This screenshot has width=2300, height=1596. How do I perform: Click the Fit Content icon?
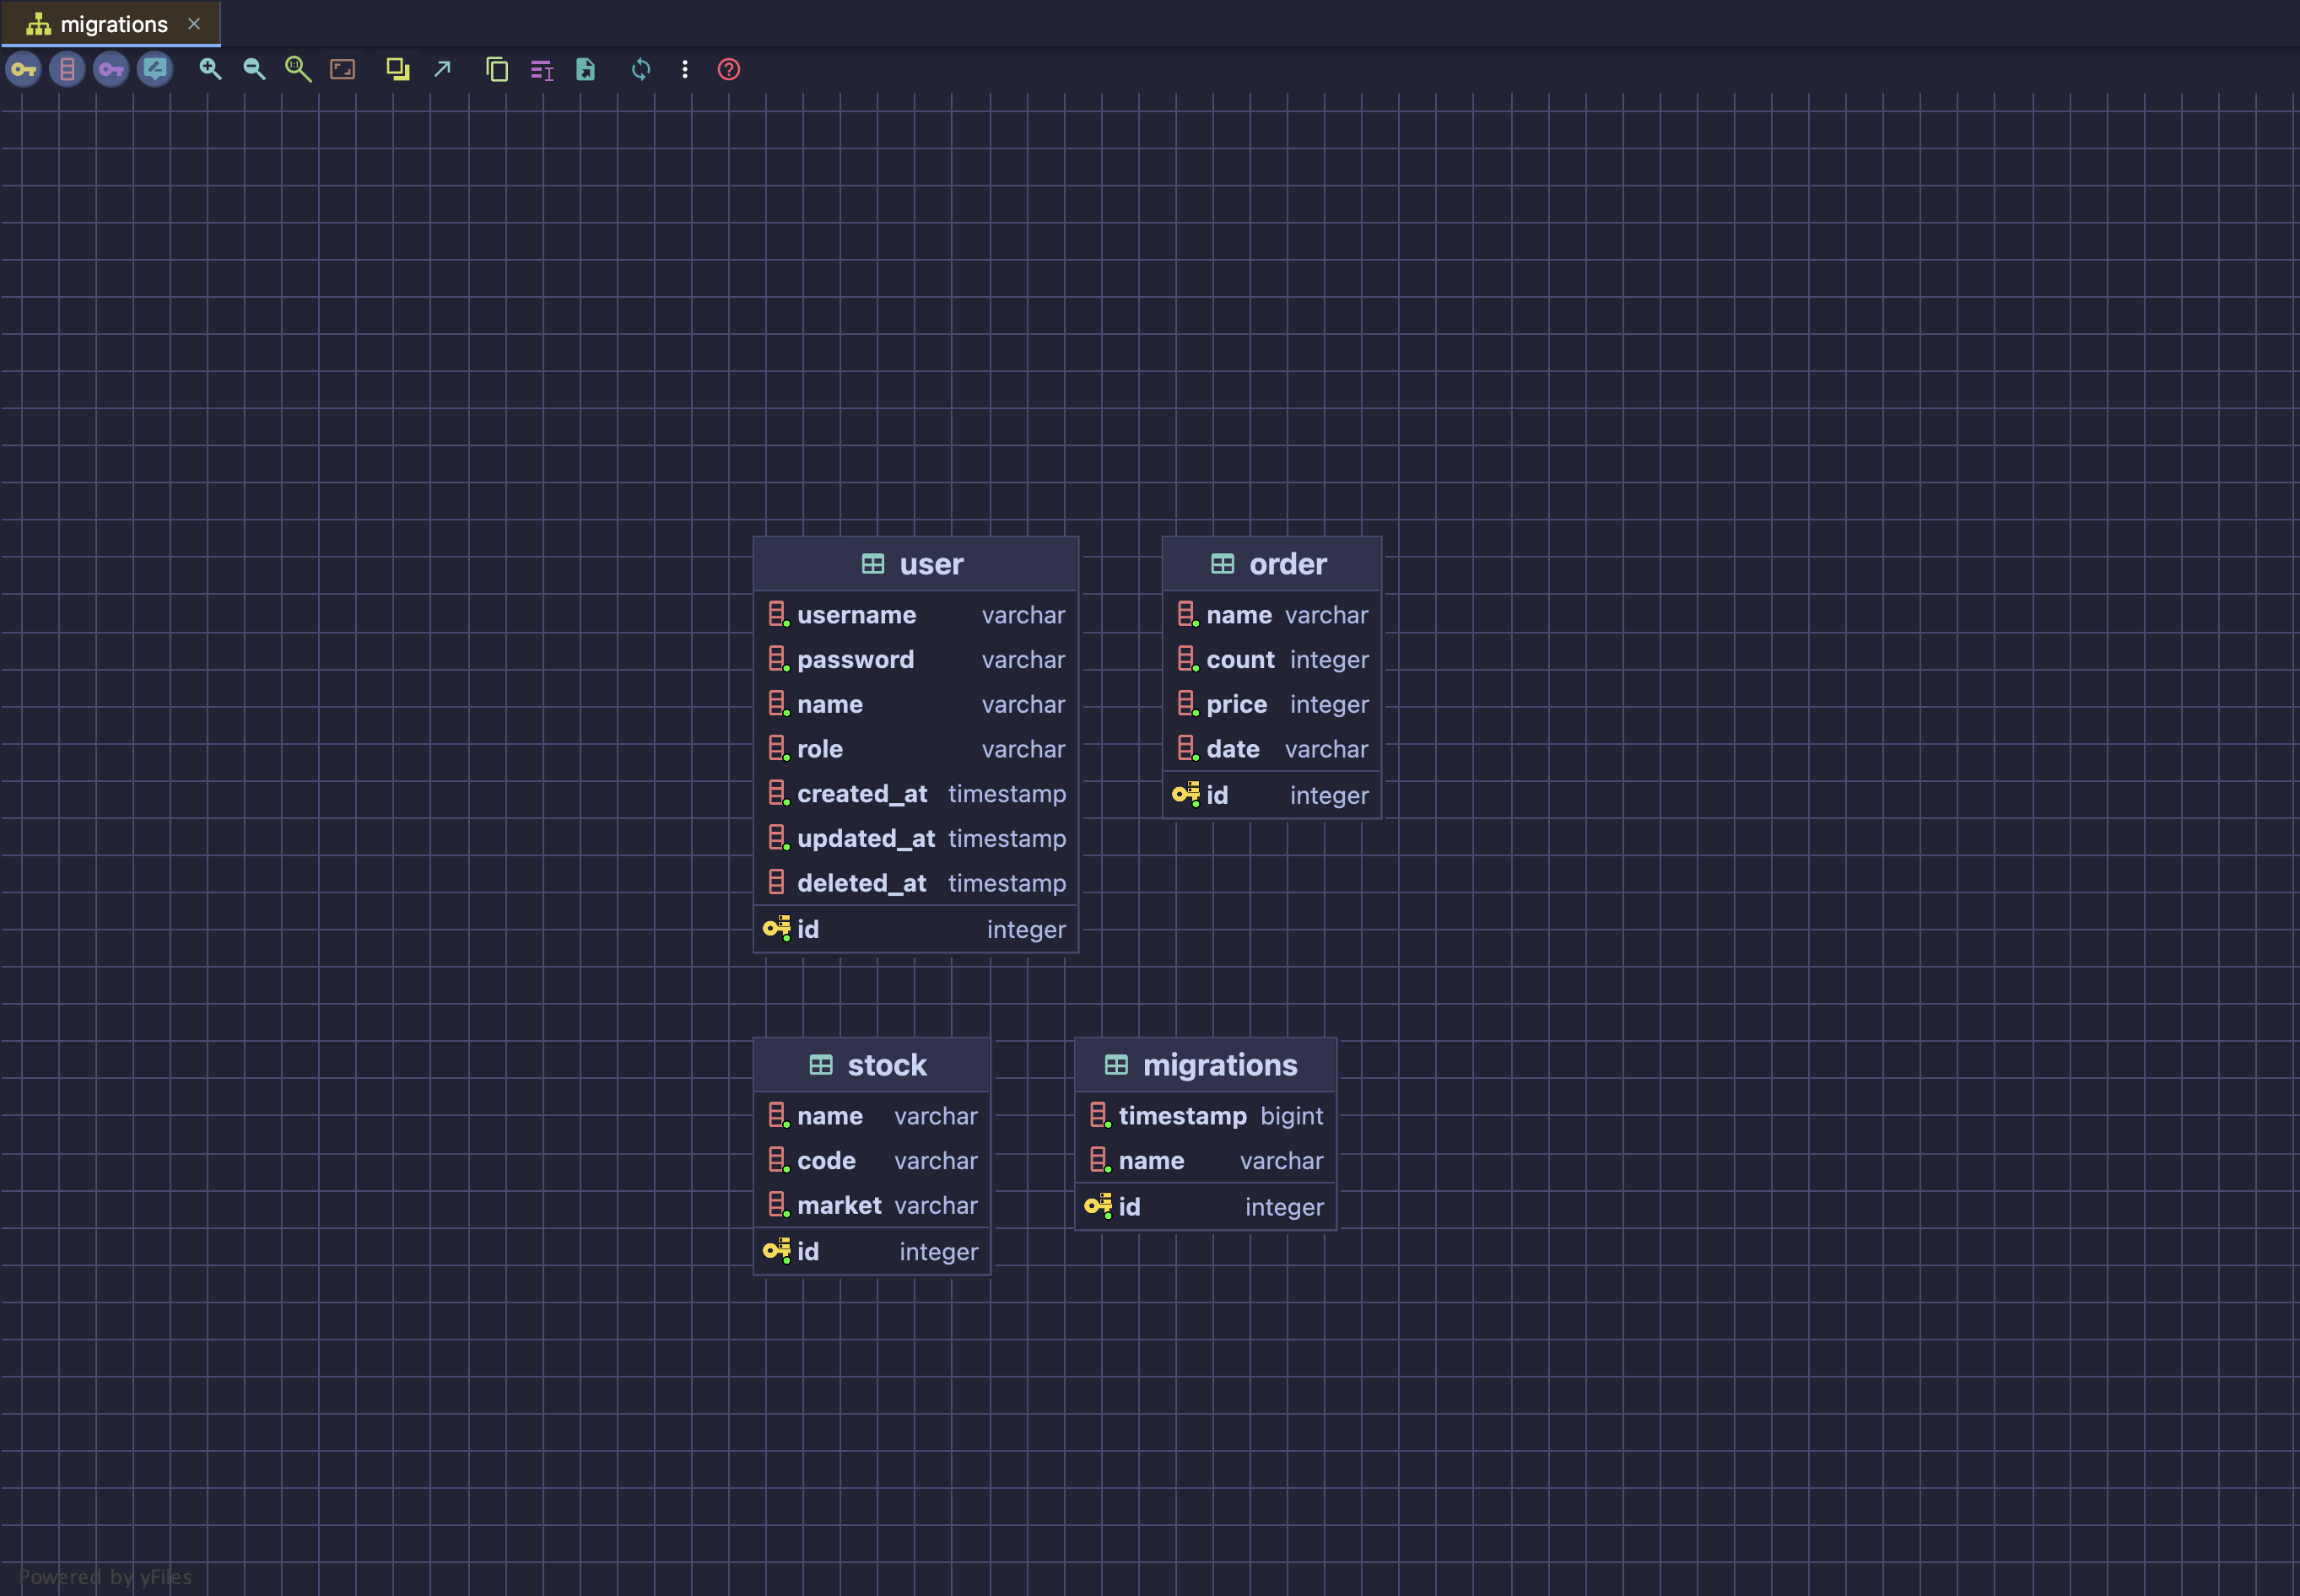[x=342, y=69]
